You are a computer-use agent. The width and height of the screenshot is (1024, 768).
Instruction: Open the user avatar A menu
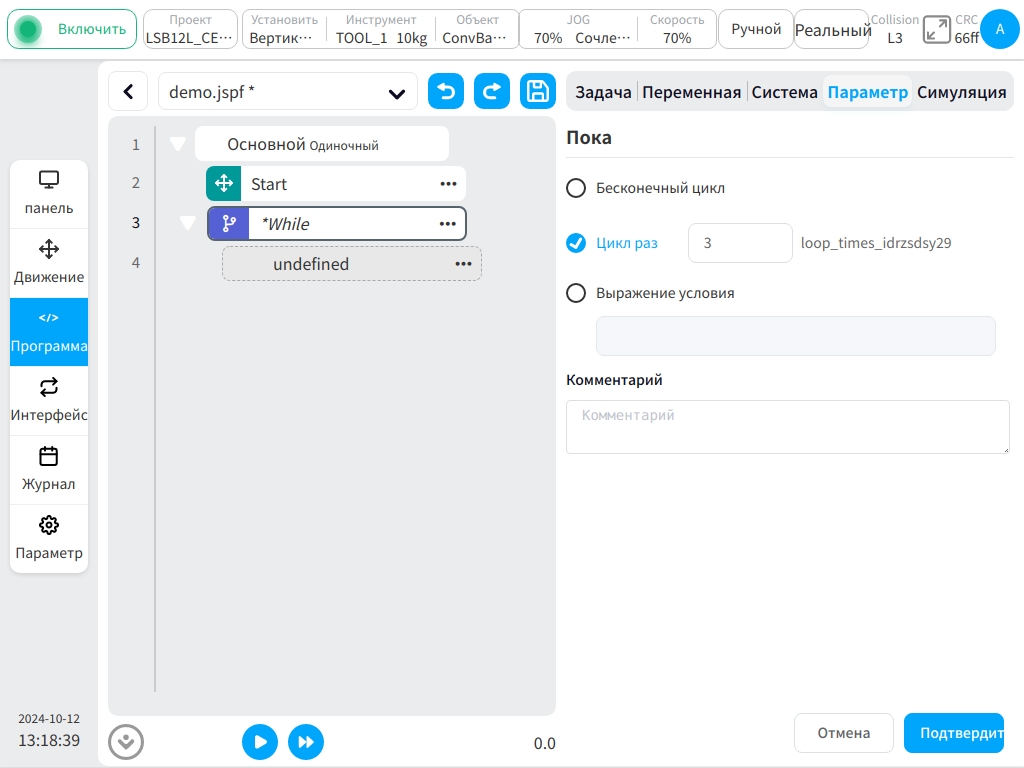coord(999,29)
